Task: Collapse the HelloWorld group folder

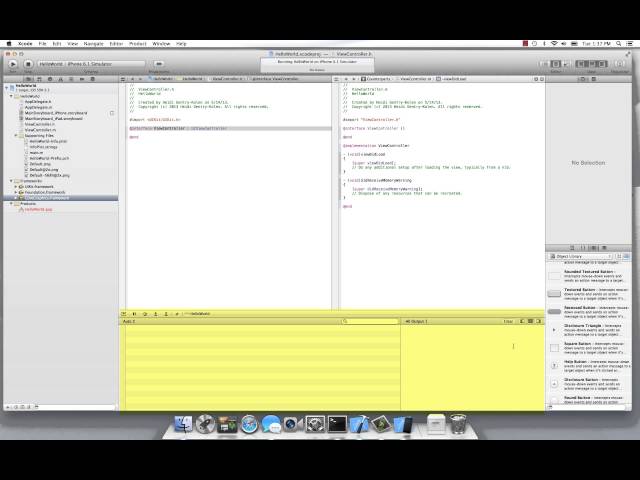Action: pos(11,96)
